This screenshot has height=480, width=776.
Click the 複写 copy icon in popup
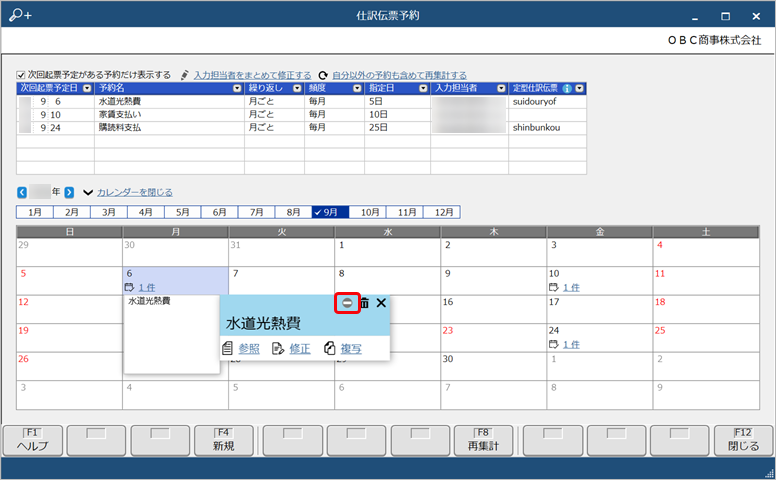tap(330, 348)
